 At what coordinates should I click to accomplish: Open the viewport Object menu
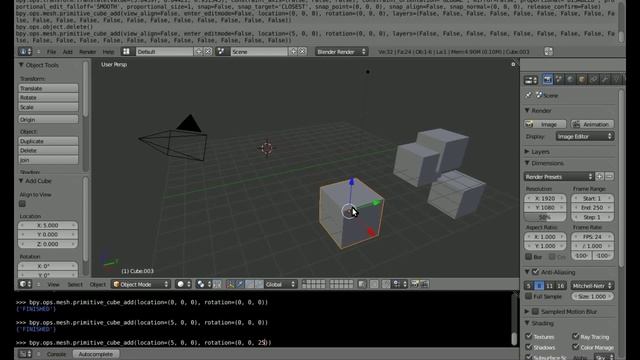(x=98, y=284)
